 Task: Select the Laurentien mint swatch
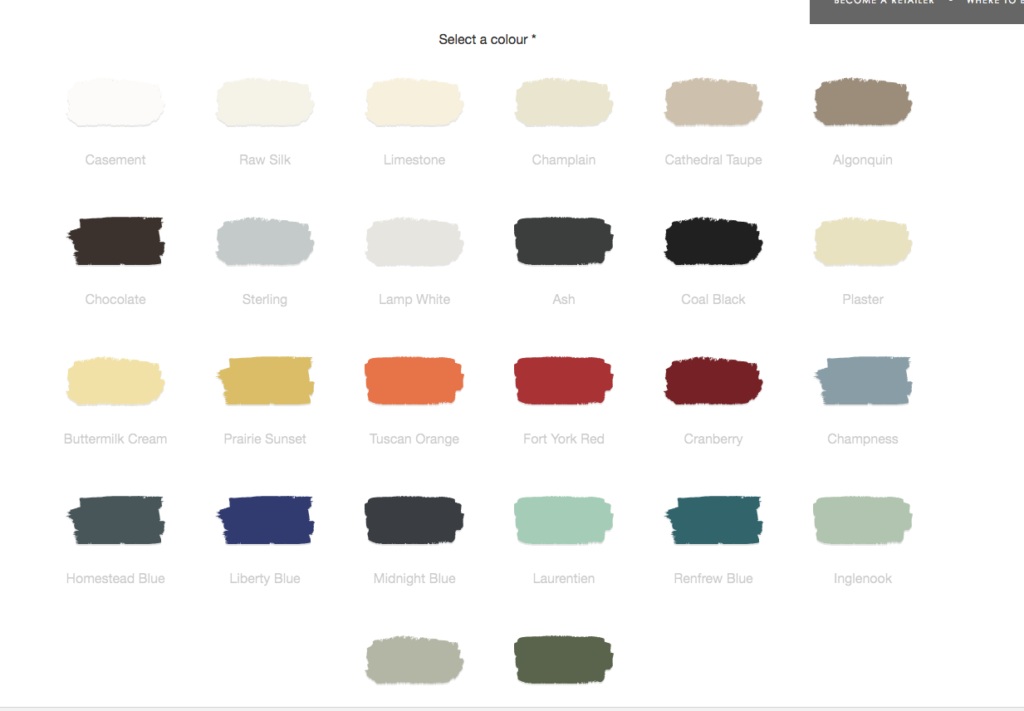(x=564, y=520)
